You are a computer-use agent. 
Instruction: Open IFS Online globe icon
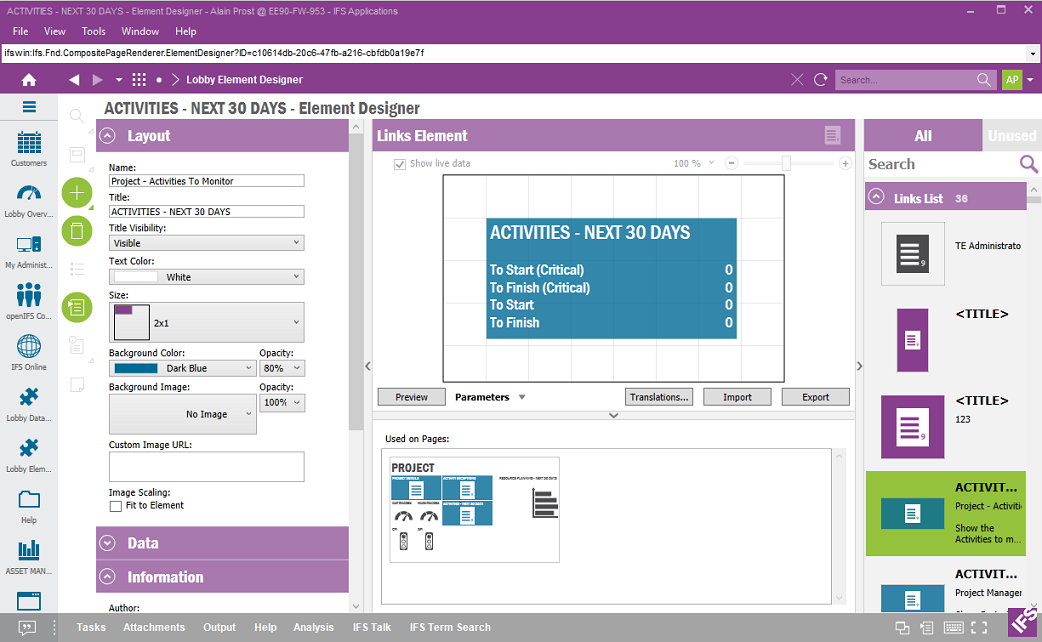click(x=29, y=352)
